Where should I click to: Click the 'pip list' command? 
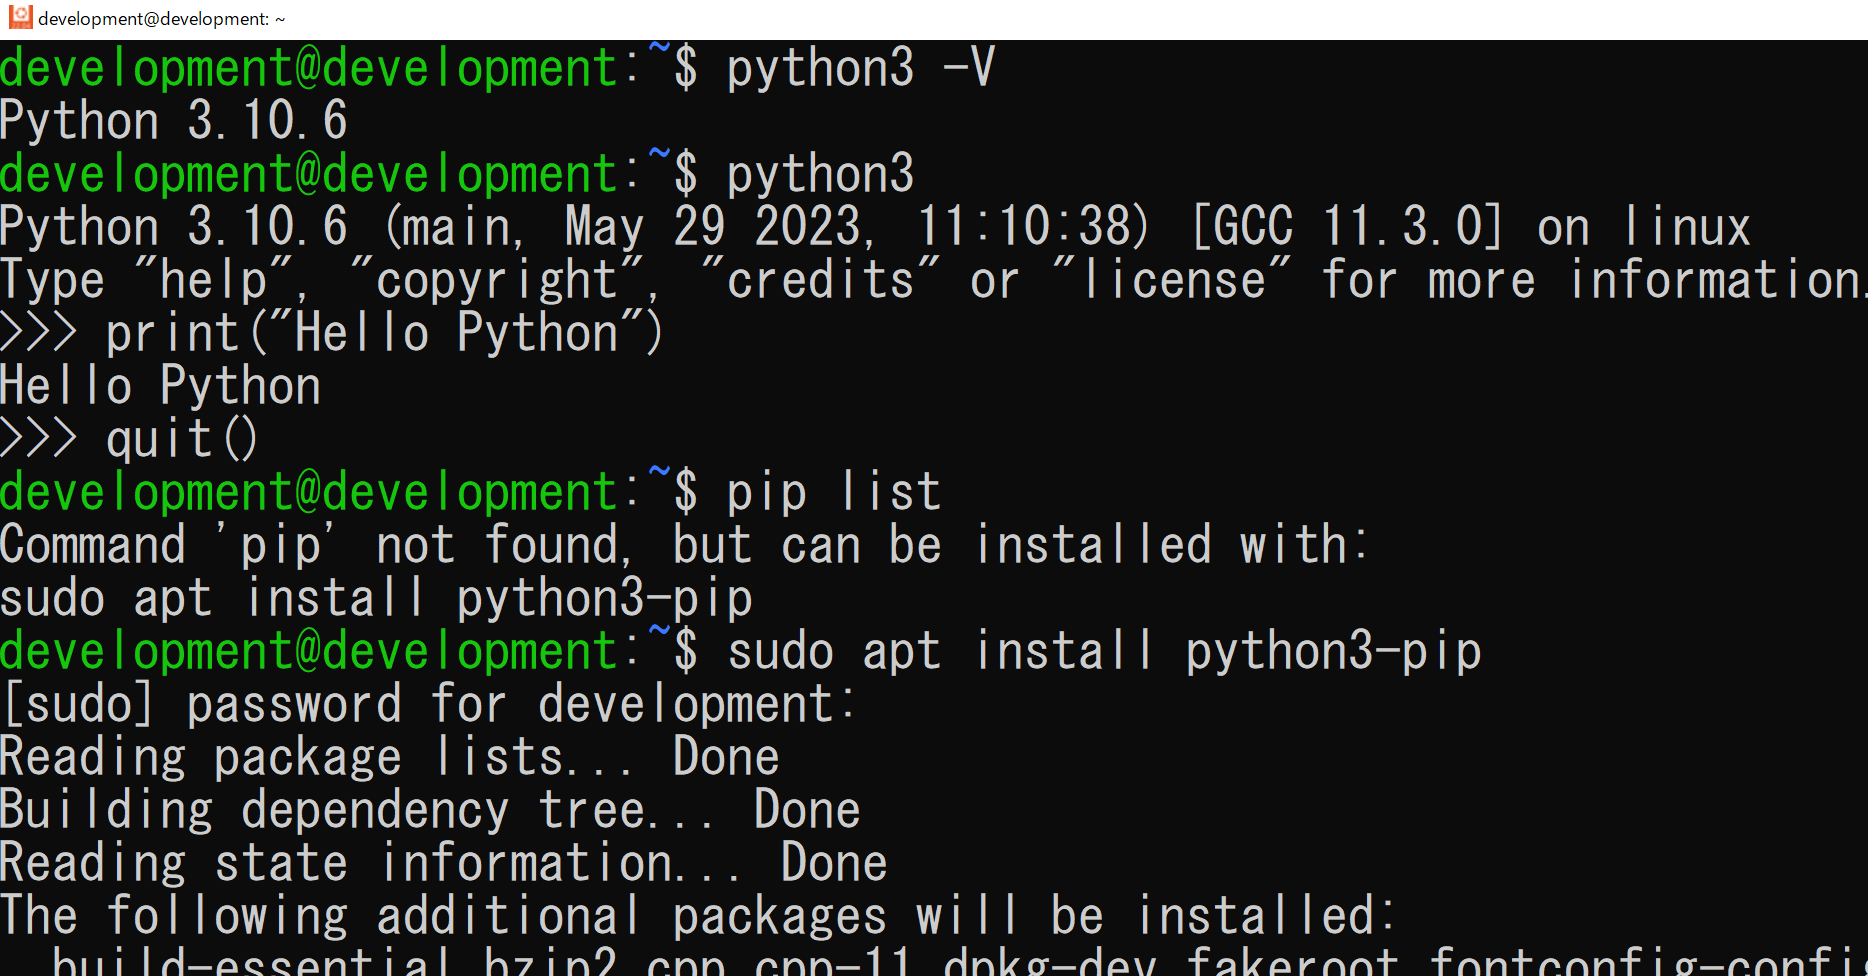[834, 492]
